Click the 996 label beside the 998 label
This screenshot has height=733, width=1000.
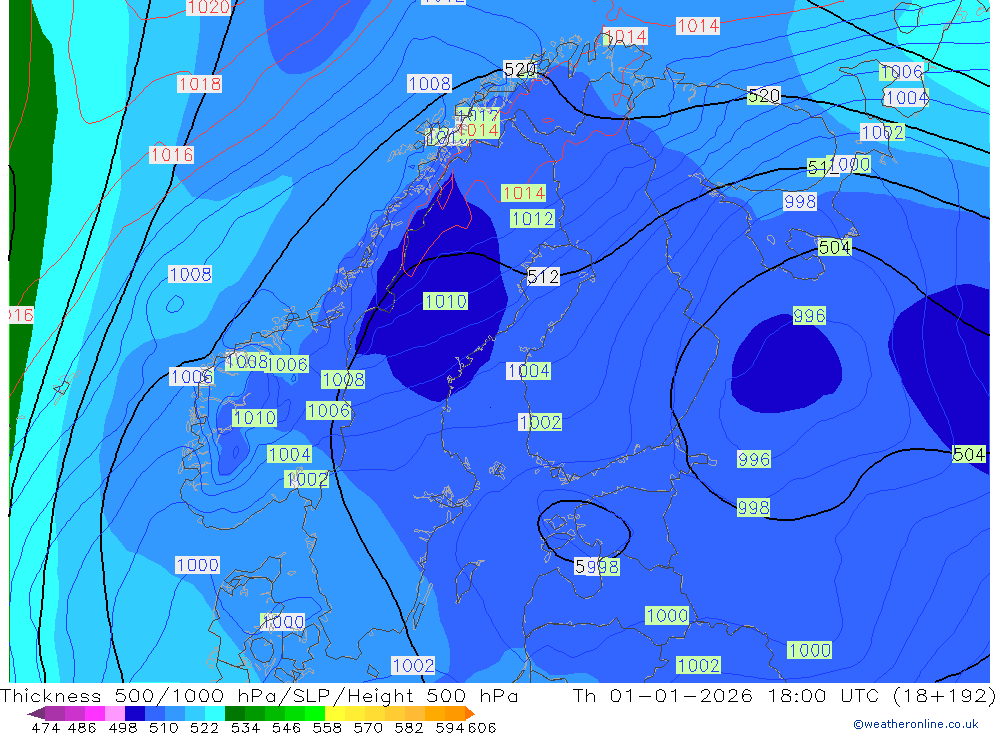click(754, 459)
